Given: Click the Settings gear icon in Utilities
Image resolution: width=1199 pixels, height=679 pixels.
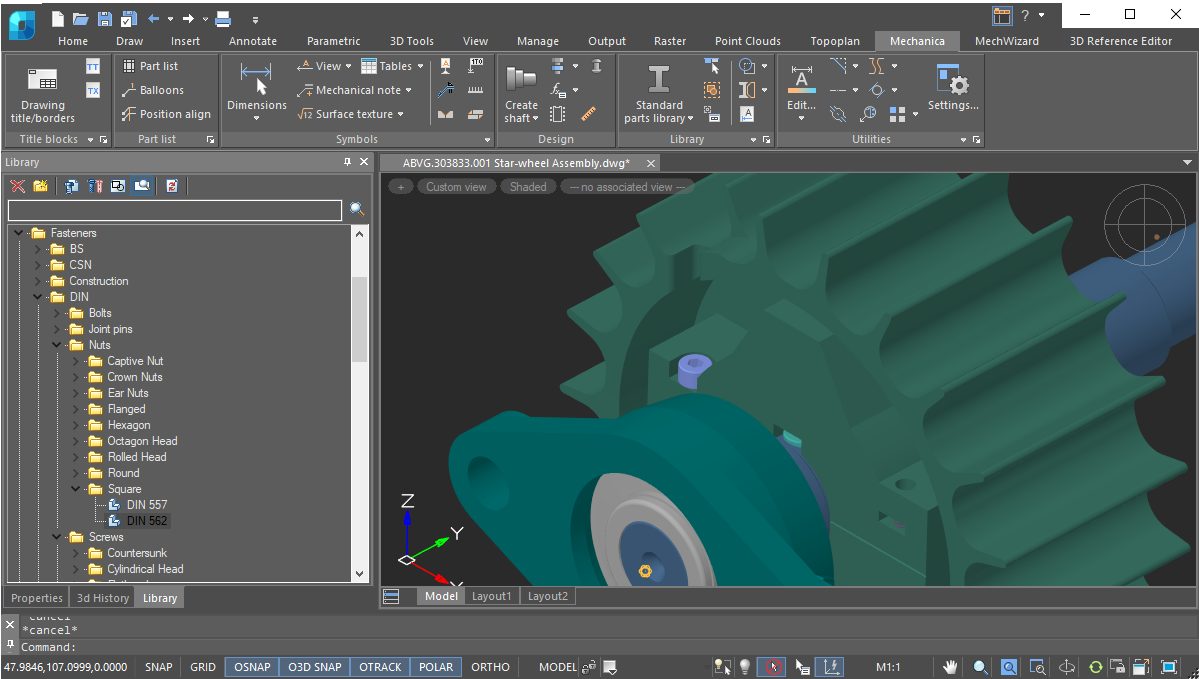Looking at the screenshot, I should (x=952, y=80).
